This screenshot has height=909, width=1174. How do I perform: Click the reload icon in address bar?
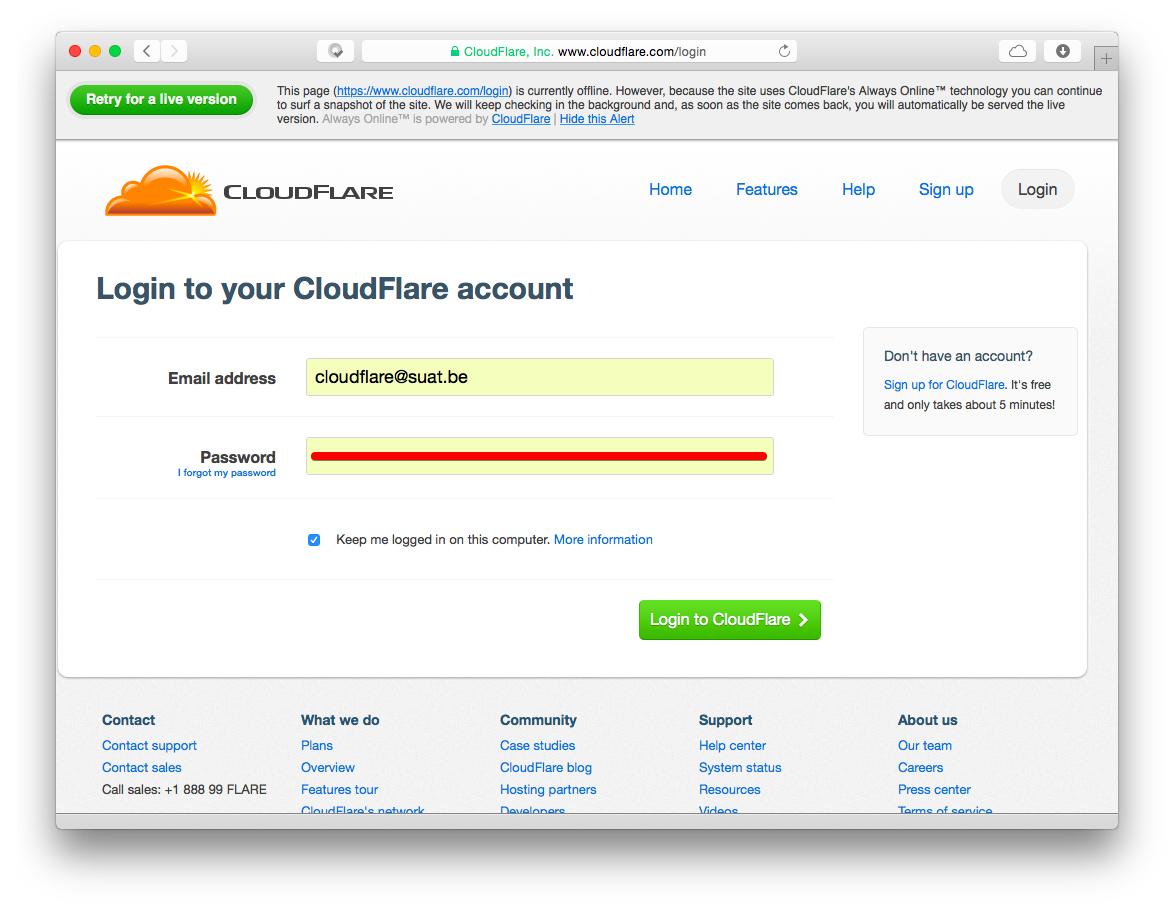pos(784,51)
